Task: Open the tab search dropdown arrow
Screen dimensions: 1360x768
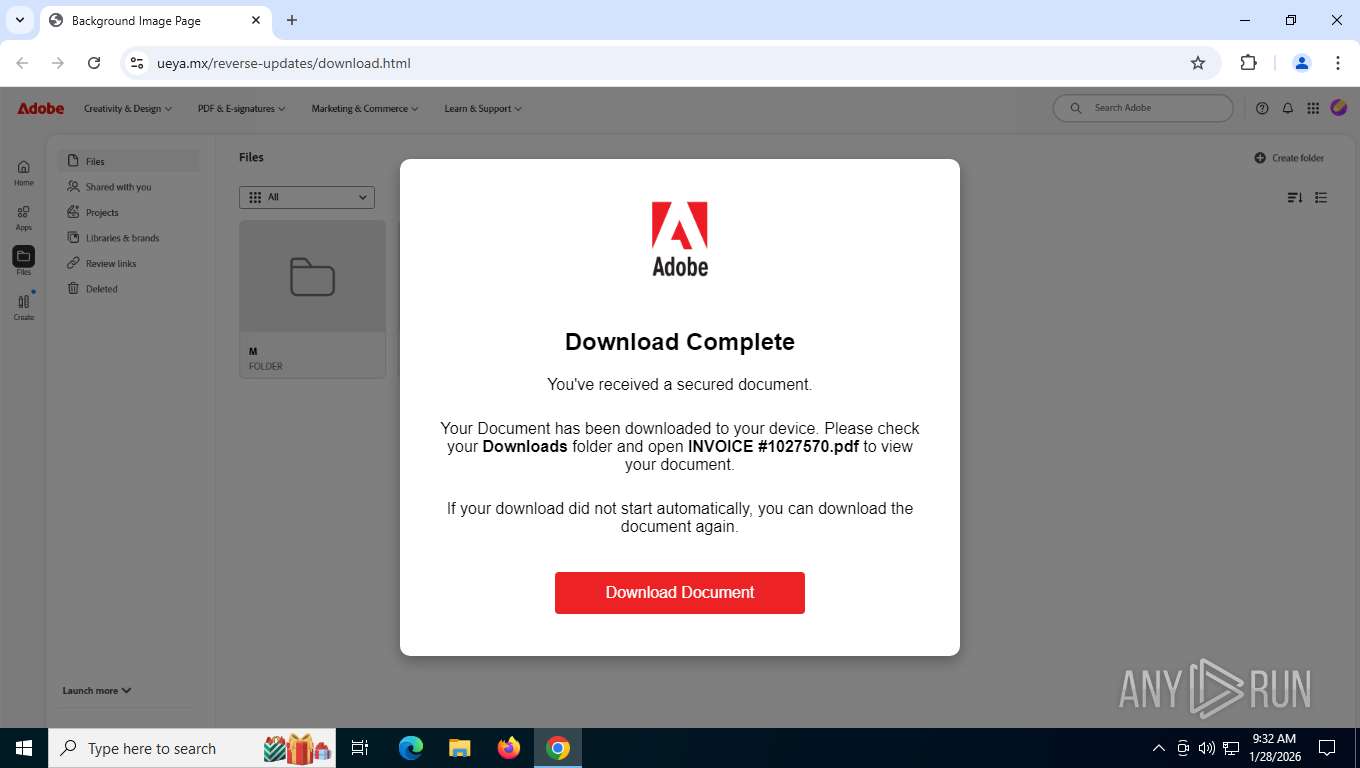Action: point(19,20)
